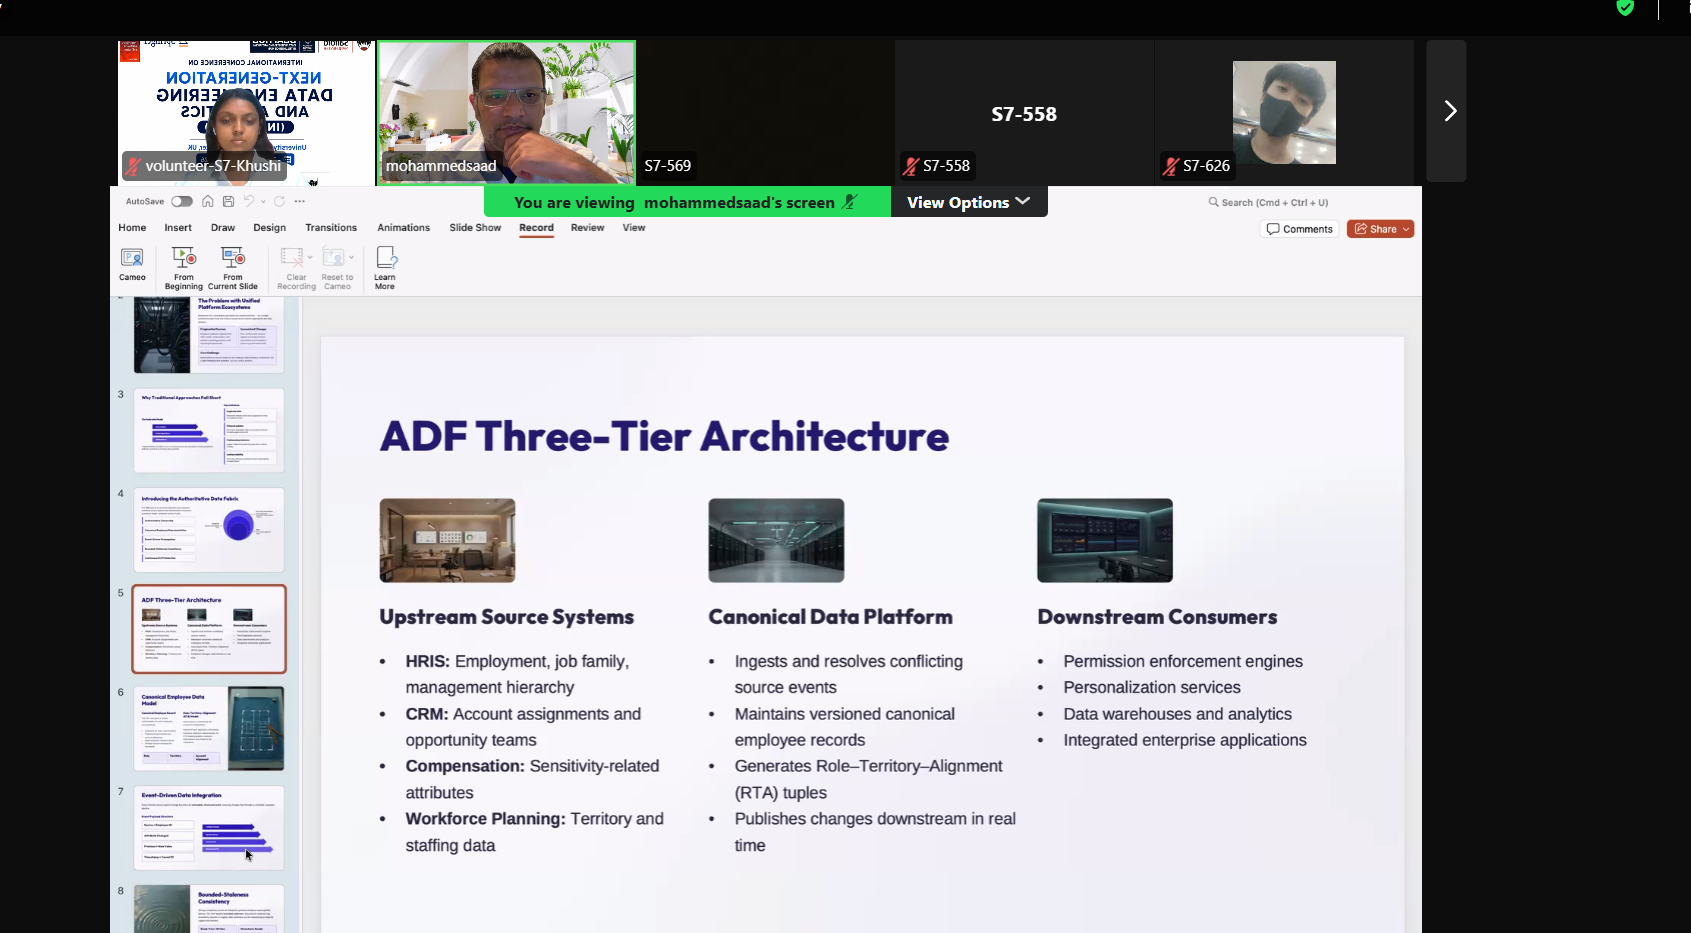Open the View Options dropdown
Viewport: 1691px width, 933px height.
(969, 202)
